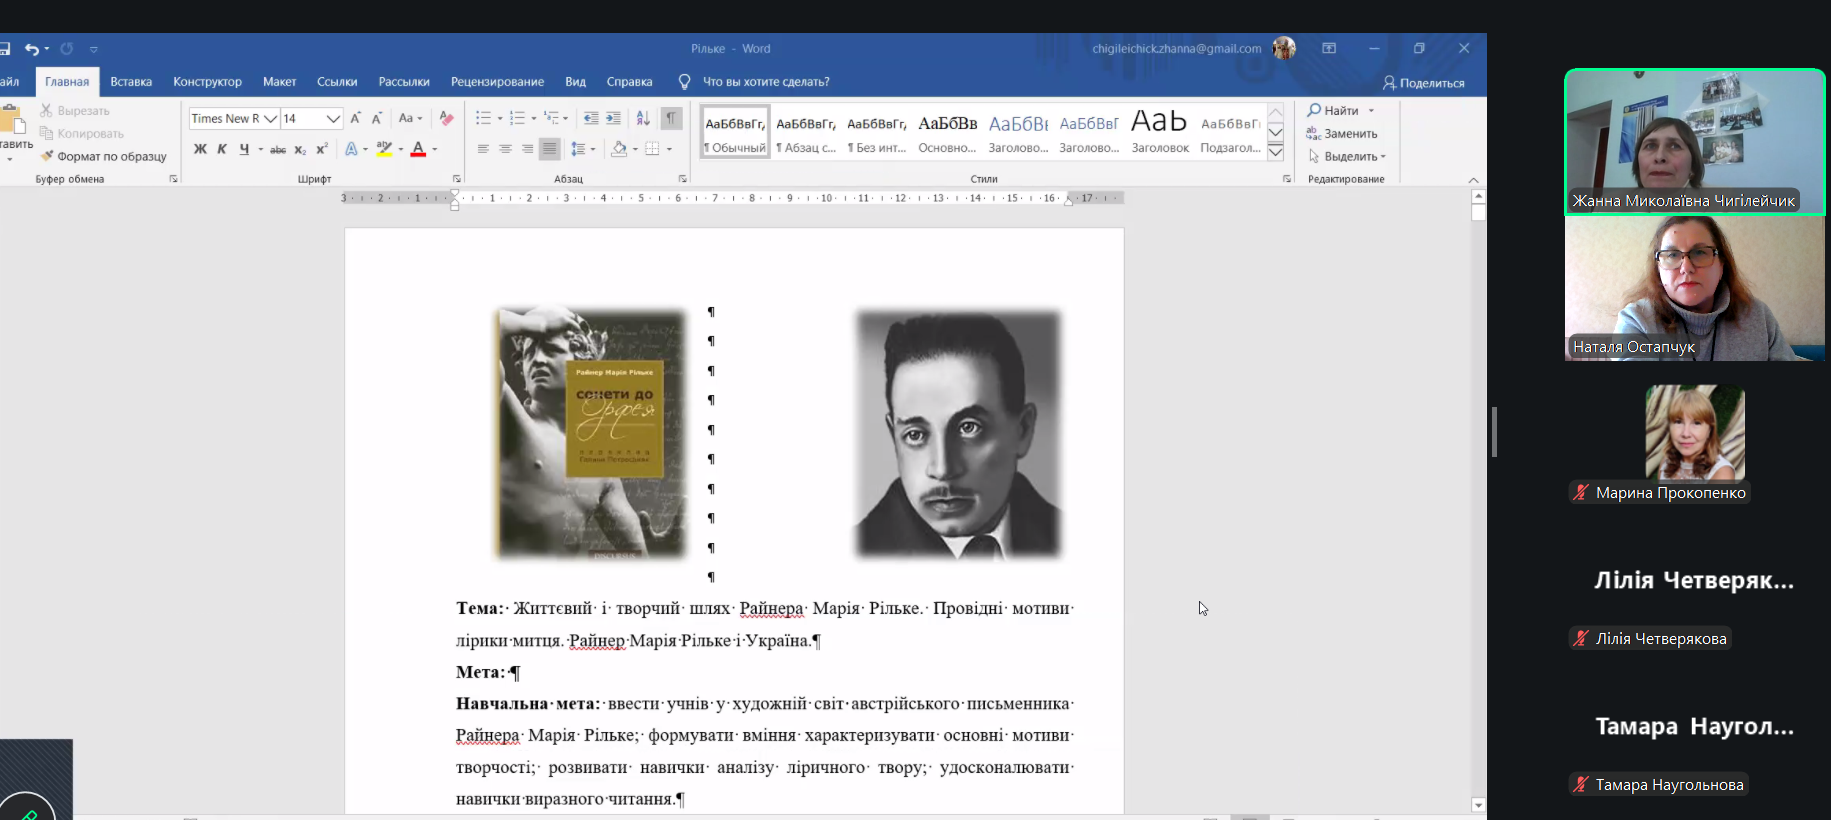The width and height of the screenshot is (1831, 820).
Task: Clear all formatting with the eraser icon
Action: click(446, 118)
